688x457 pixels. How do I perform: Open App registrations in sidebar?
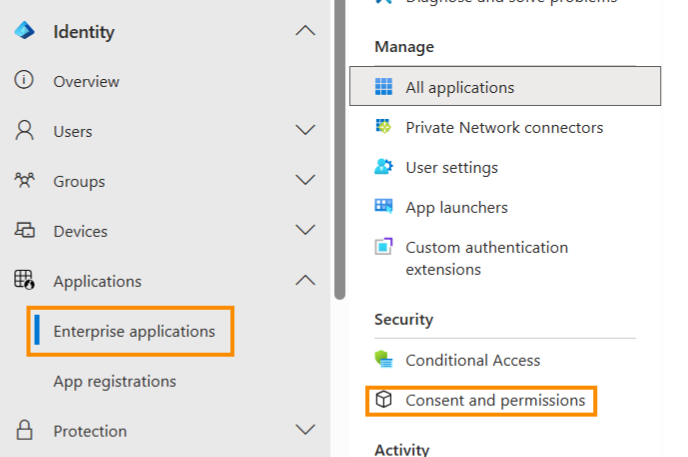click(114, 381)
